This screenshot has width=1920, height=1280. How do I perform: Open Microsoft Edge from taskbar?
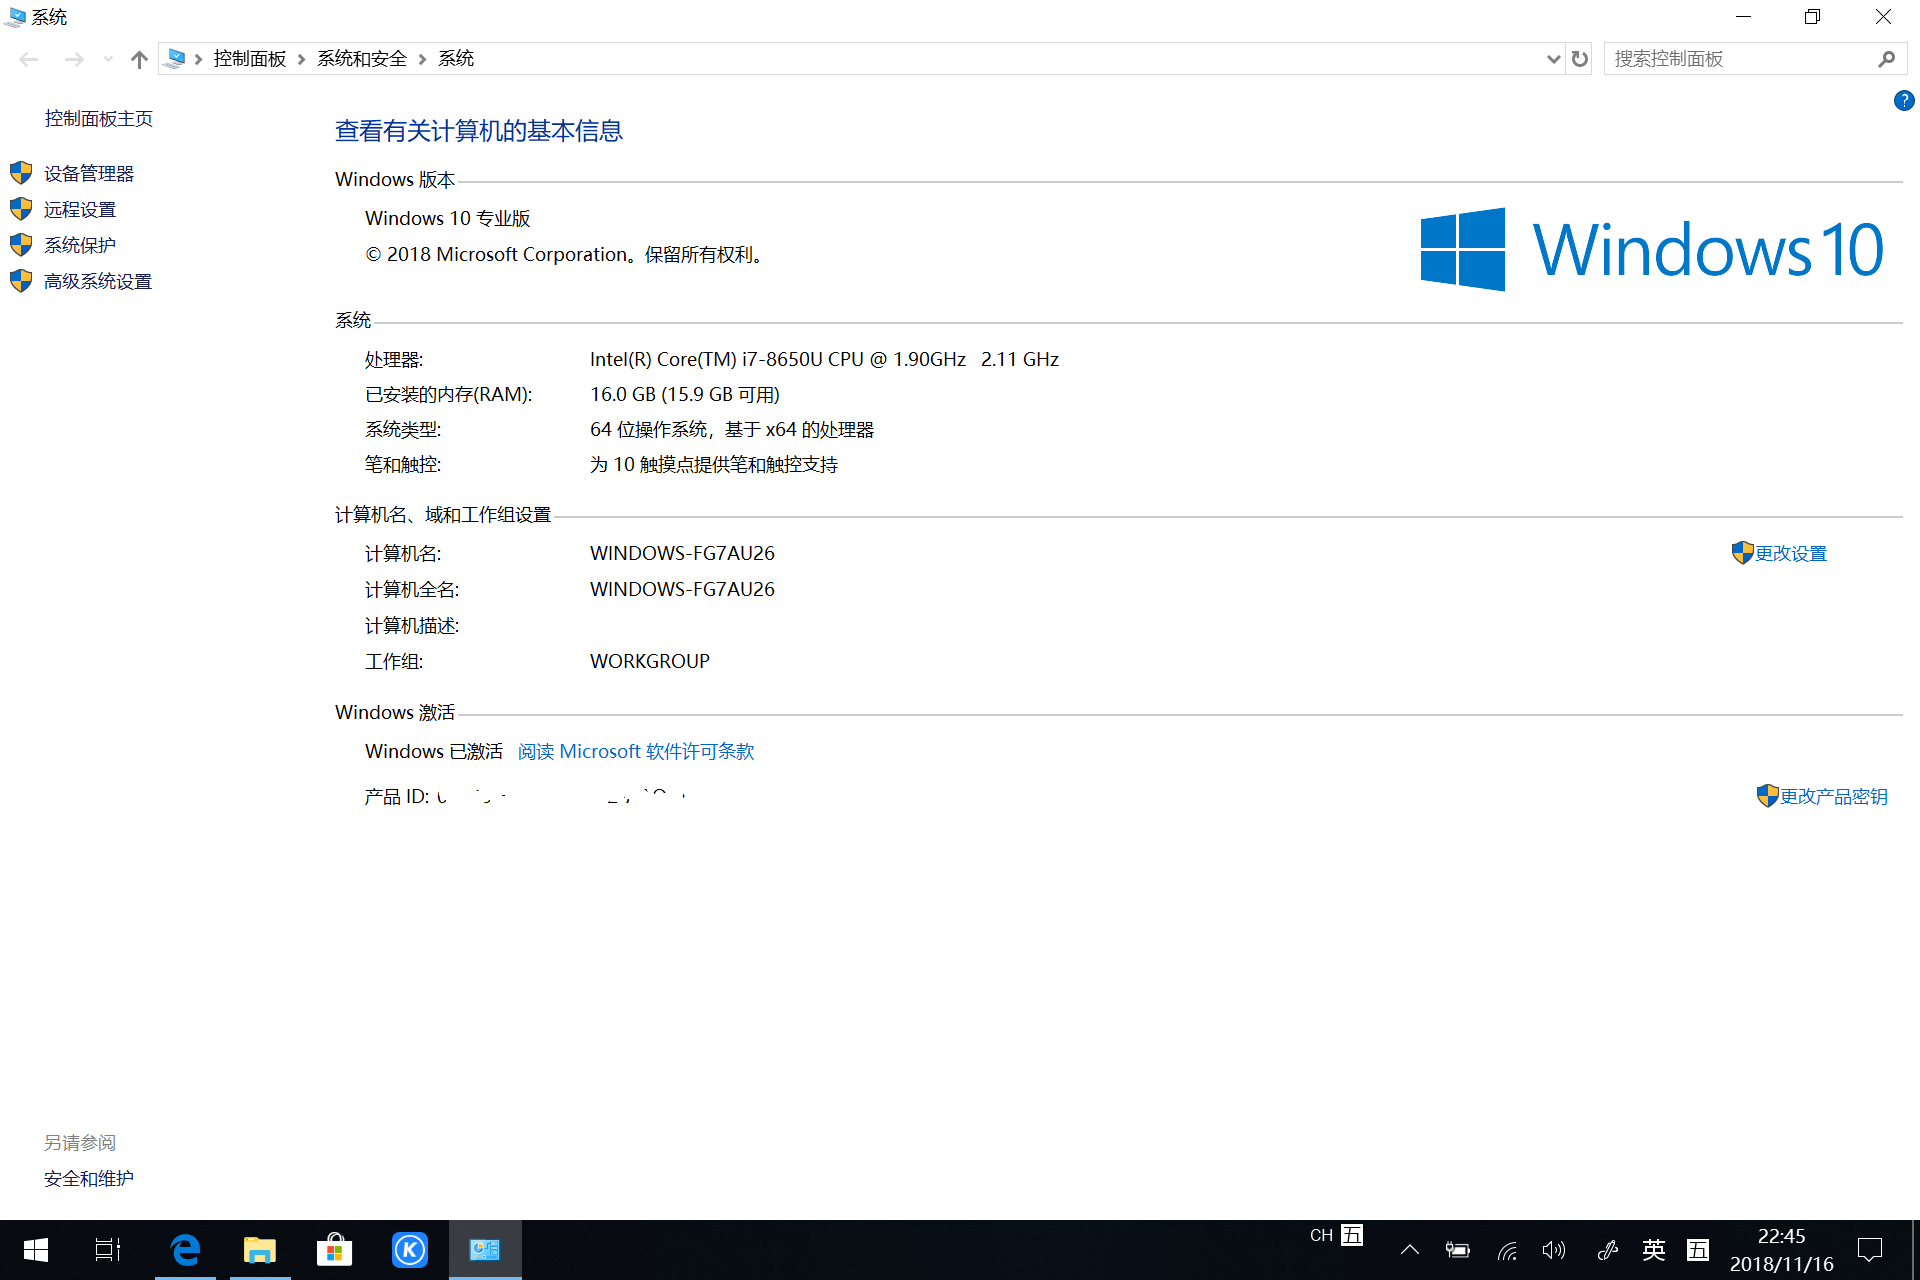point(186,1249)
